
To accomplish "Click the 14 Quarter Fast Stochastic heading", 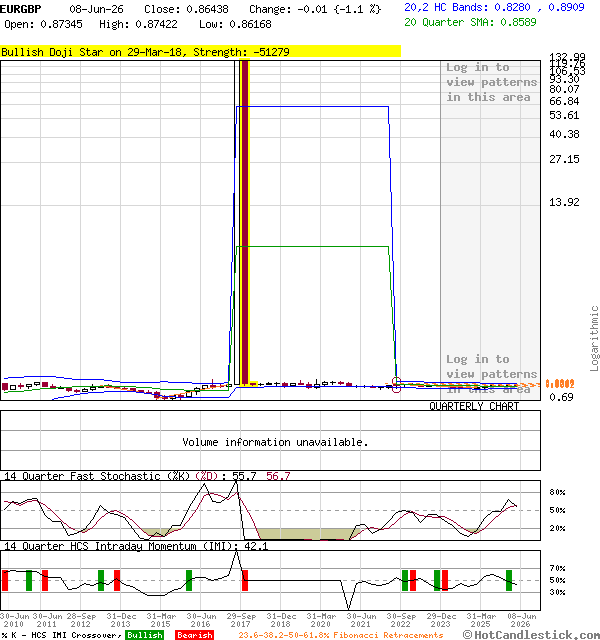I will click(x=97, y=476).
